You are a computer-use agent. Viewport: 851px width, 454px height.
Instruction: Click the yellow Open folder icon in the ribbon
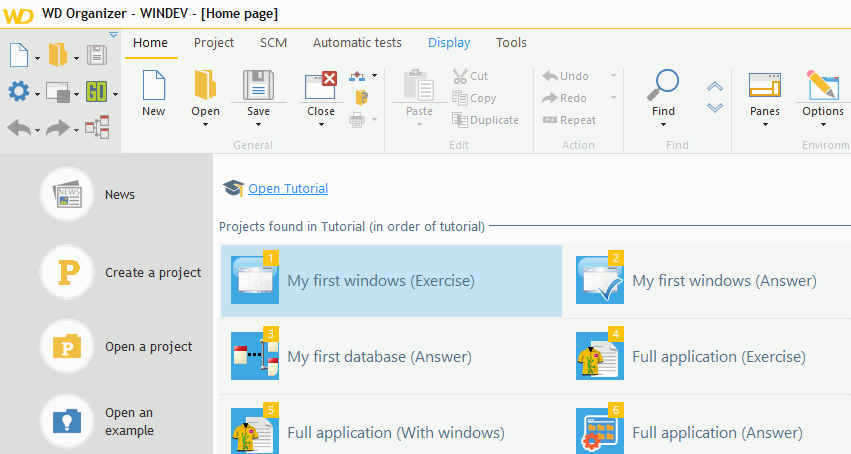click(x=205, y=85)
